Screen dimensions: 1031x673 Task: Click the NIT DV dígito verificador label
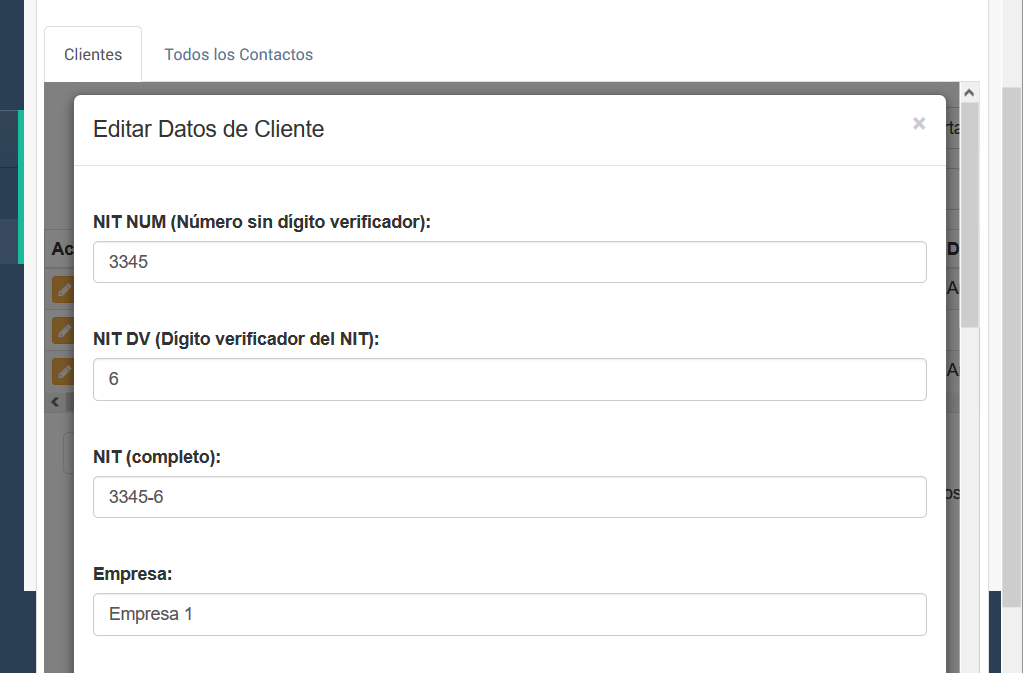tap(236, 339)
